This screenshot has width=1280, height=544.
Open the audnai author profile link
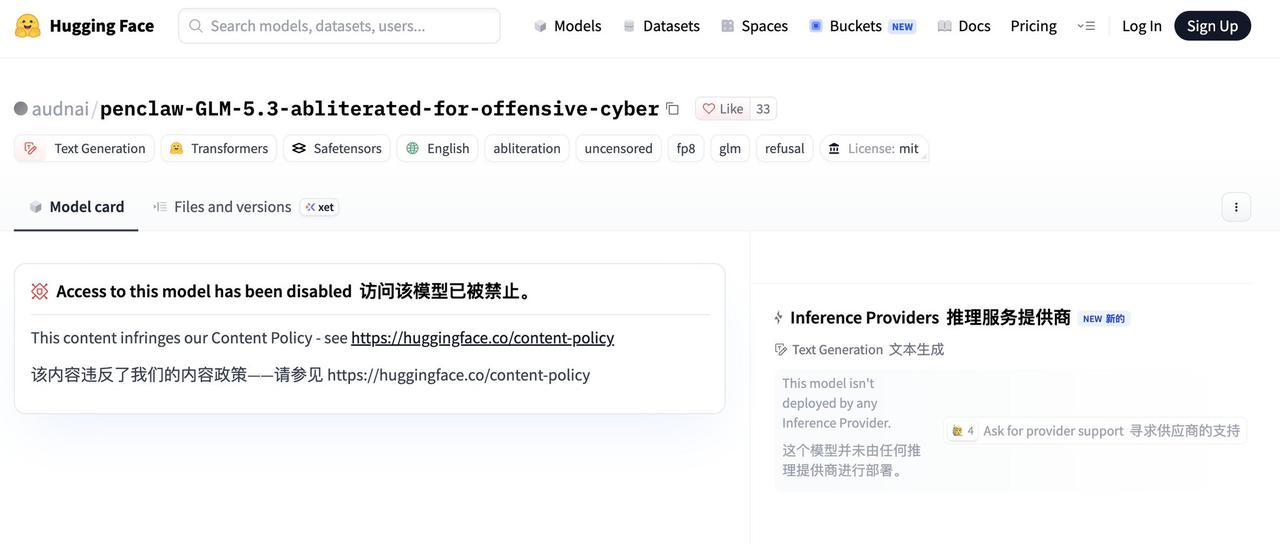click(x=60, y=108)
